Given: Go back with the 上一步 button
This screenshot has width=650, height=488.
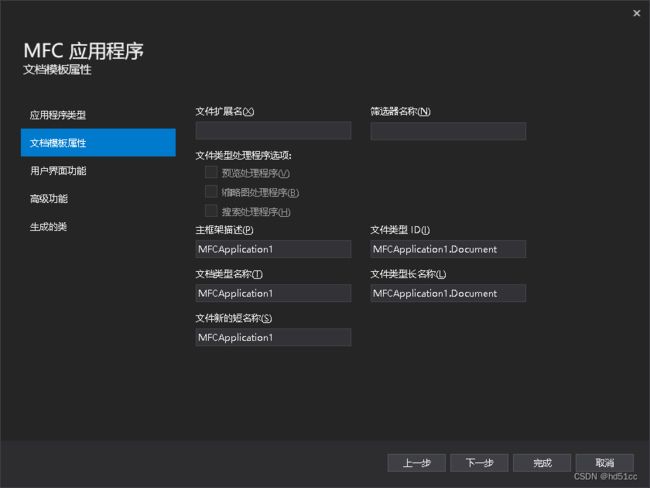Looking at the screenshot, I should 416,463.
